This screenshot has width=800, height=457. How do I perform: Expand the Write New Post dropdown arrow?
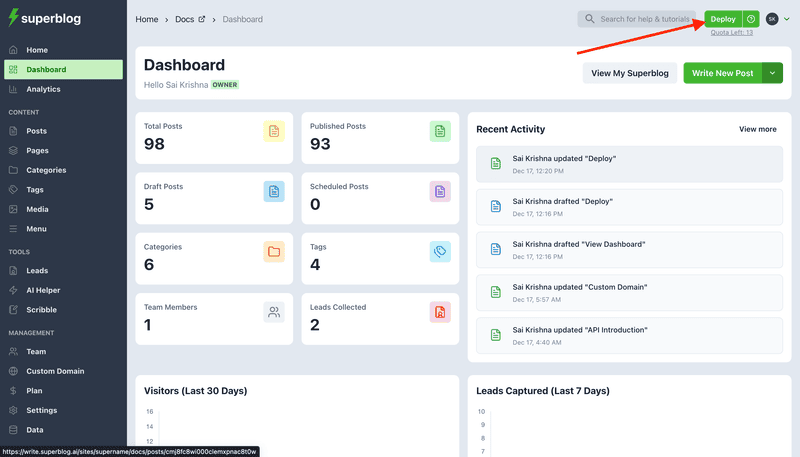pos(772,73)
